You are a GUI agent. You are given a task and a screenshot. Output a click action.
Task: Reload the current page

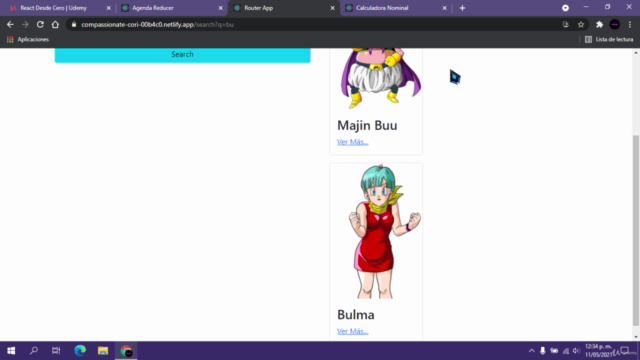40,24
